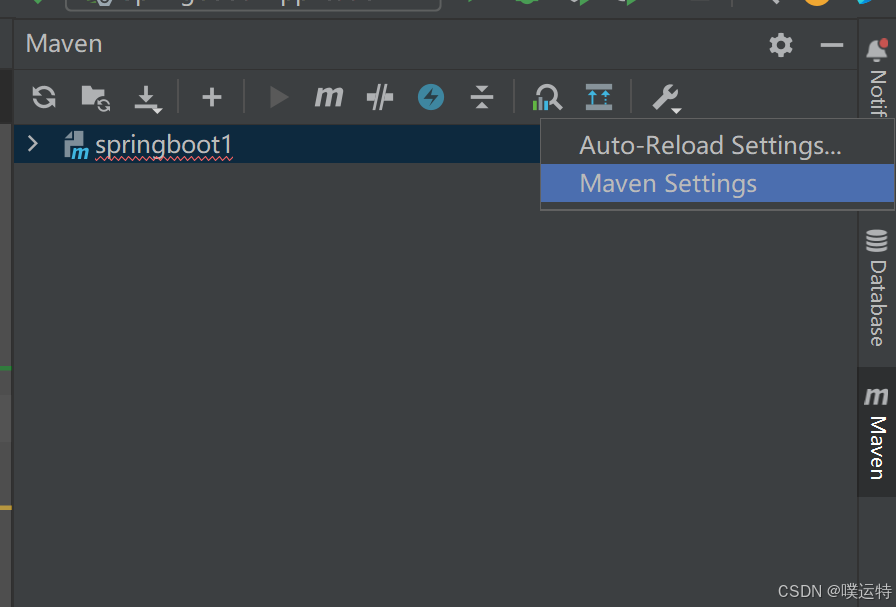Add Maven project with plus icon
The image size is (896, 607).
[211, 97]
